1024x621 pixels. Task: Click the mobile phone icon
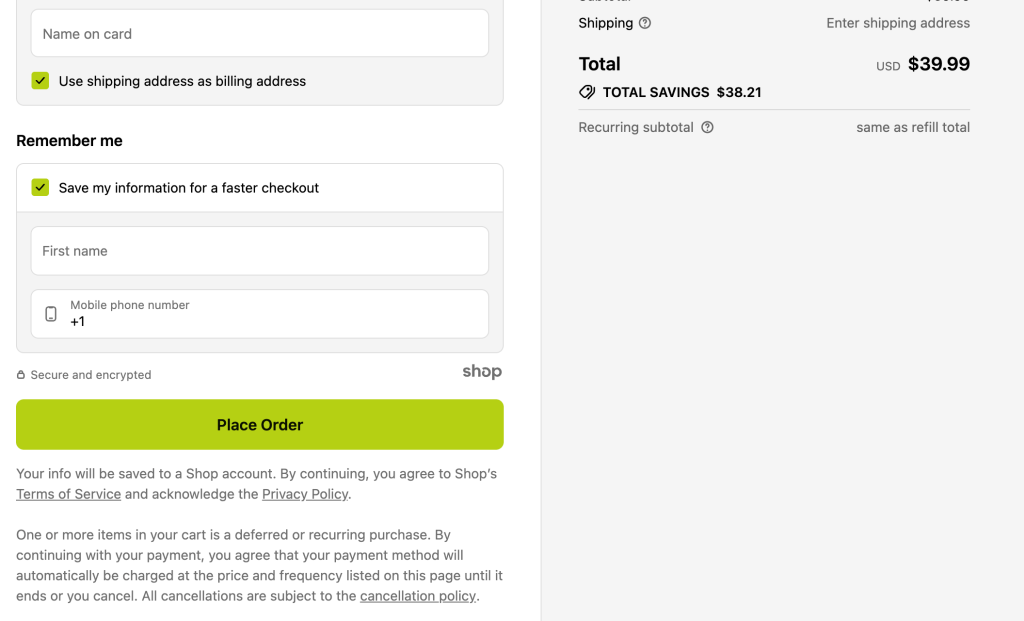[51, 314]
